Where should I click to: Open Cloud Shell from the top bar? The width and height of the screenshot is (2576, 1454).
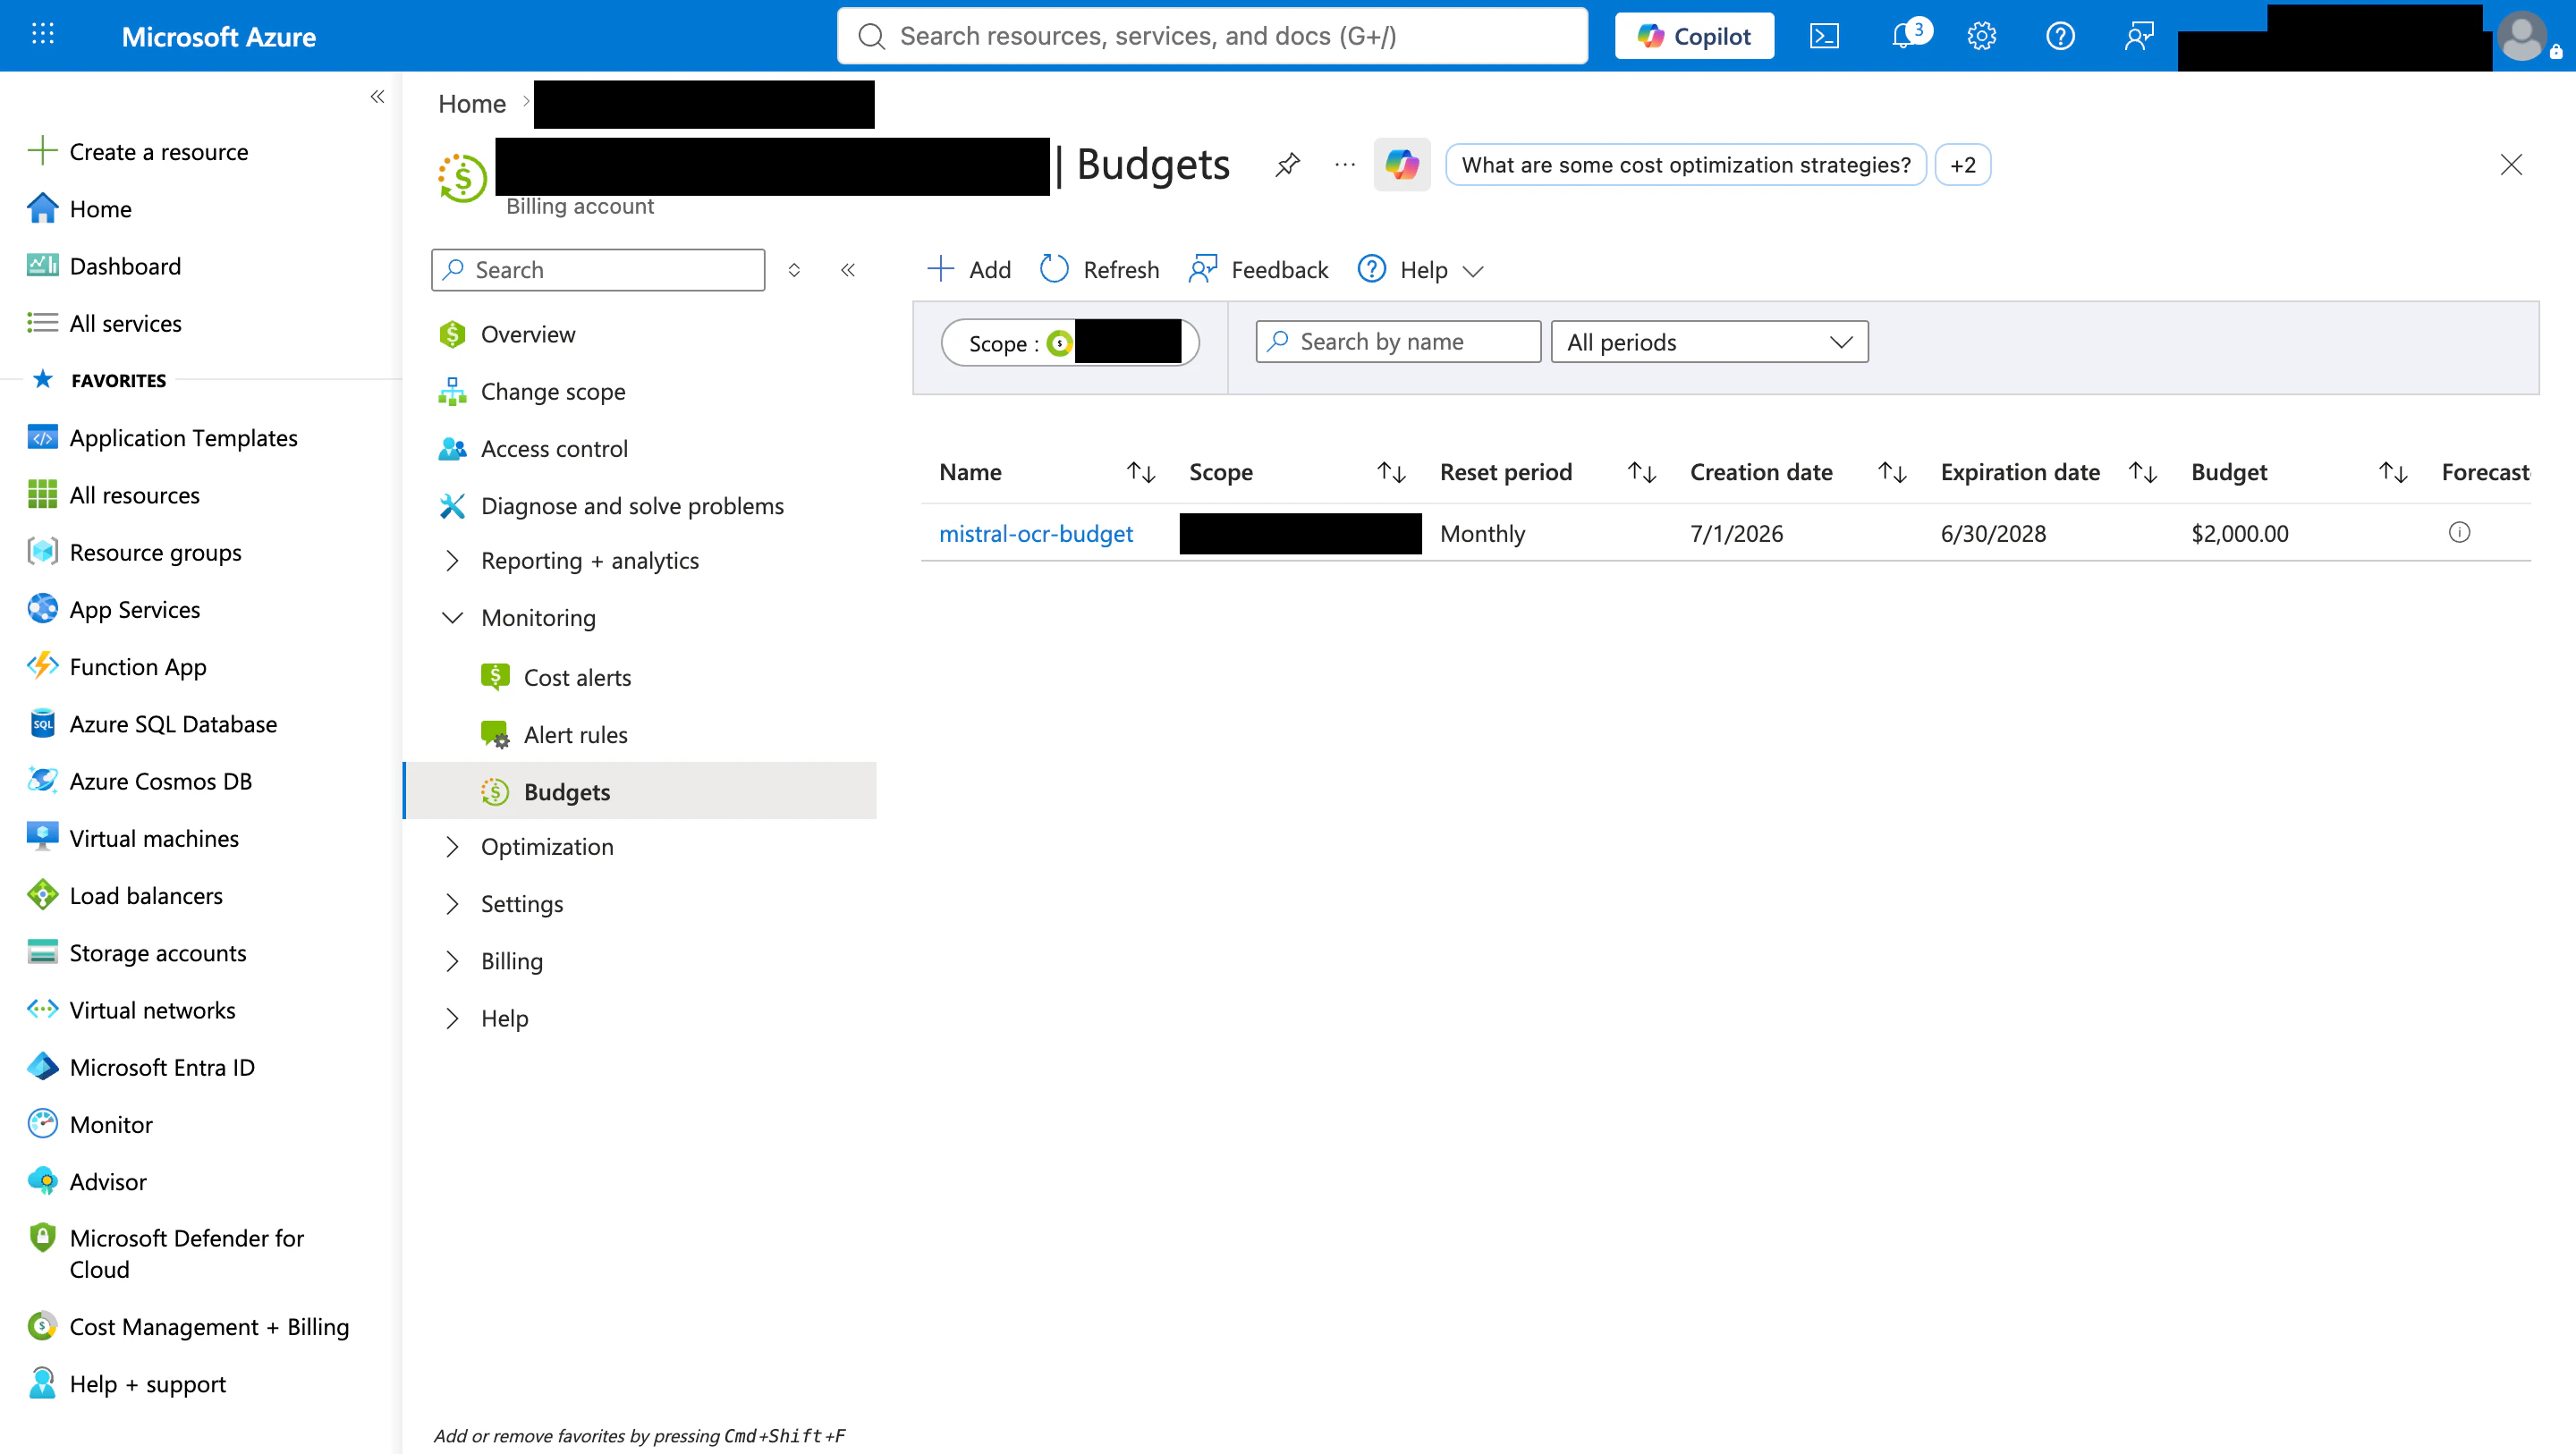1824,36
